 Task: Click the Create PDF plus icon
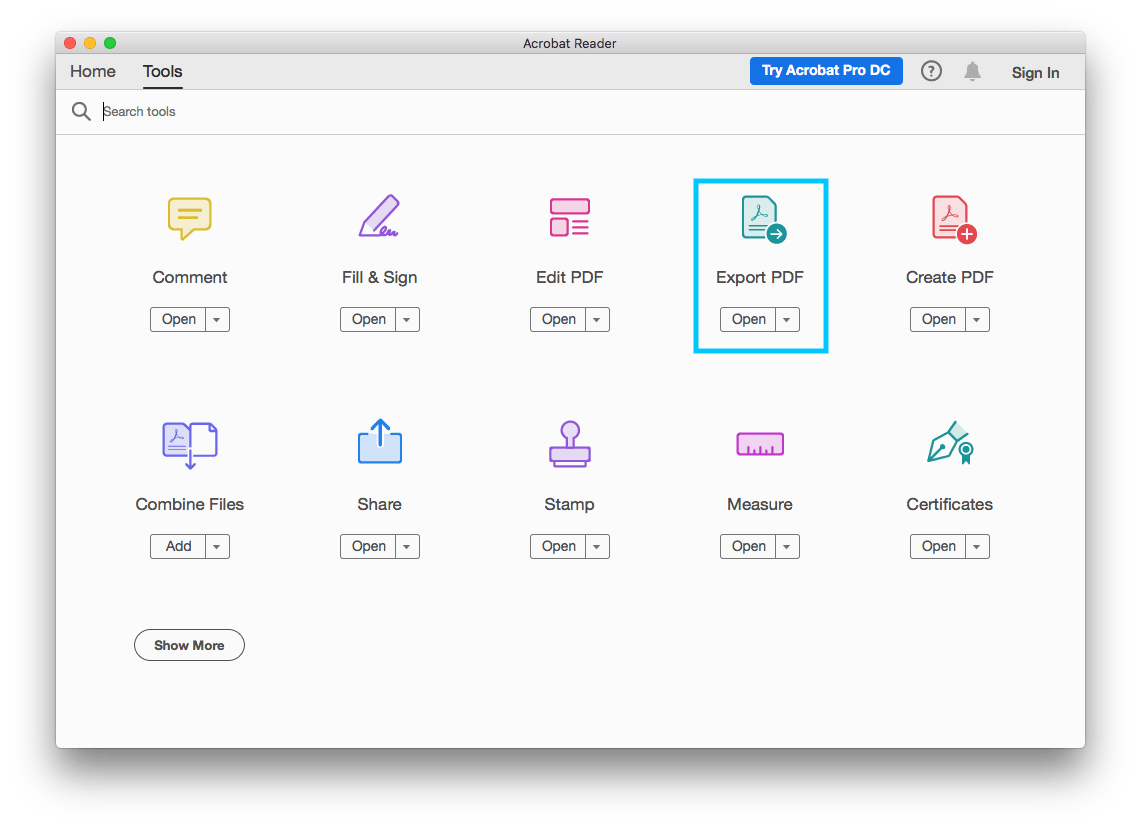(x=953, y=219)
